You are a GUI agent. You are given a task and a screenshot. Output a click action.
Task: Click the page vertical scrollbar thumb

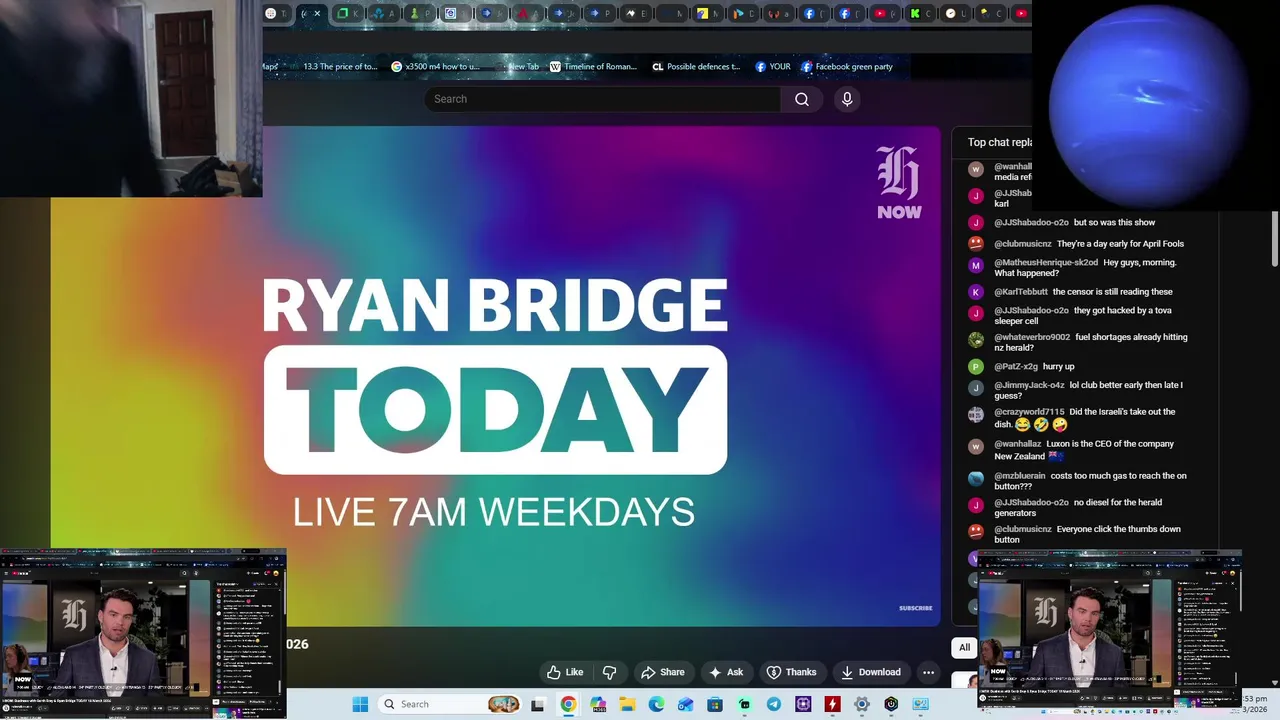pyautogui.click(x=1275, y=240)
